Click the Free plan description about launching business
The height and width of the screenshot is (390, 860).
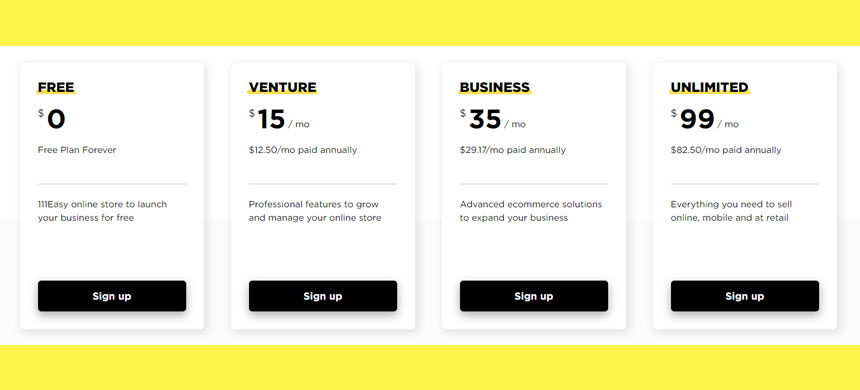[103, 211]
